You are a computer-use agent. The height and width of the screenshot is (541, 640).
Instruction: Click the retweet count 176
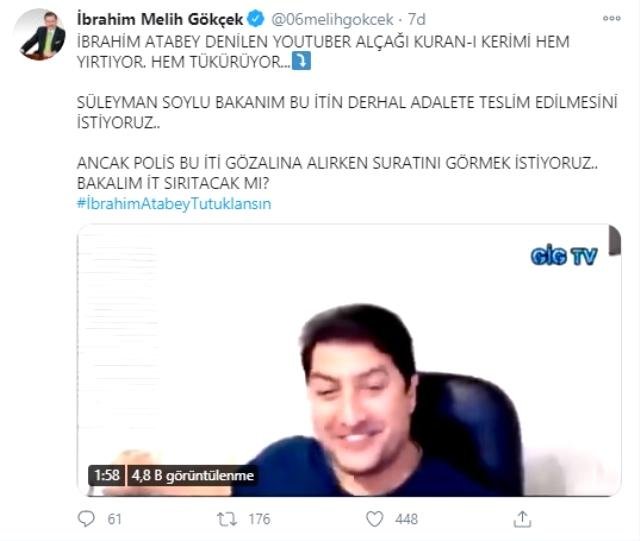click(260, 519)
